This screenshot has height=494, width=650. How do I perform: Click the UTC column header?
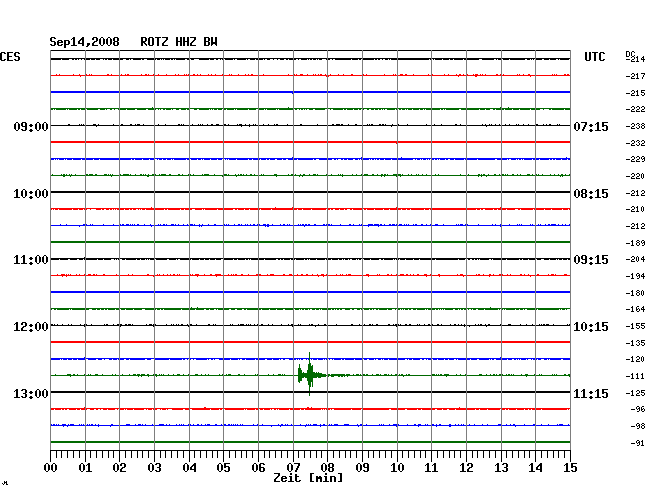594,57
